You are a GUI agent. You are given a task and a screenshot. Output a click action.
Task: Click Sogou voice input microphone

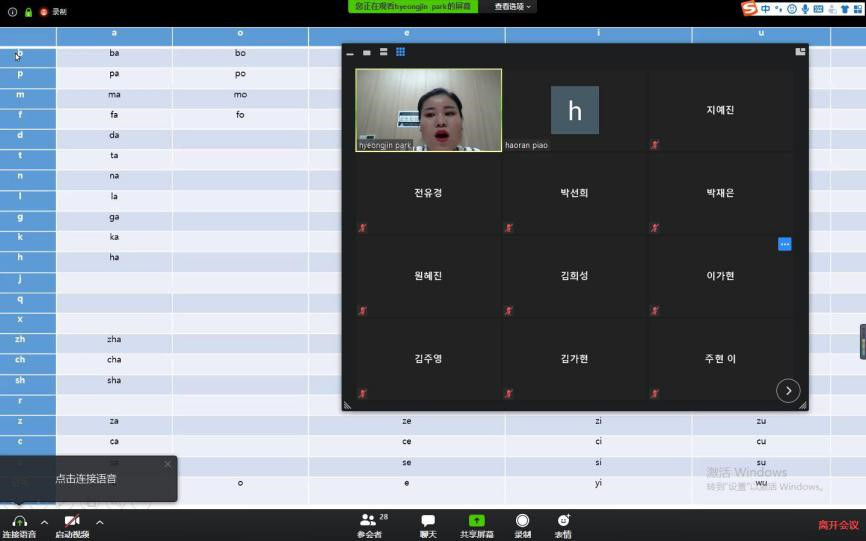click(x=805, y=9)
